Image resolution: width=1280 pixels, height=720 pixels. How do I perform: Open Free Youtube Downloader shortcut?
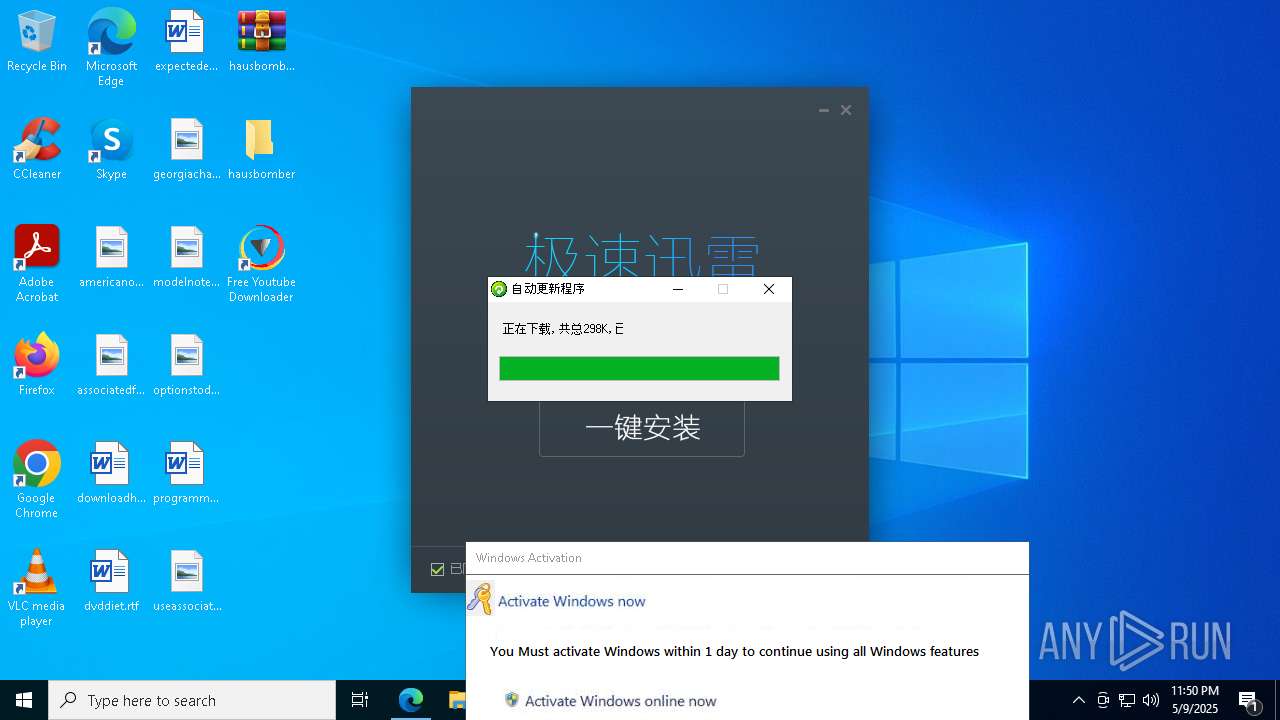(261, 264)
